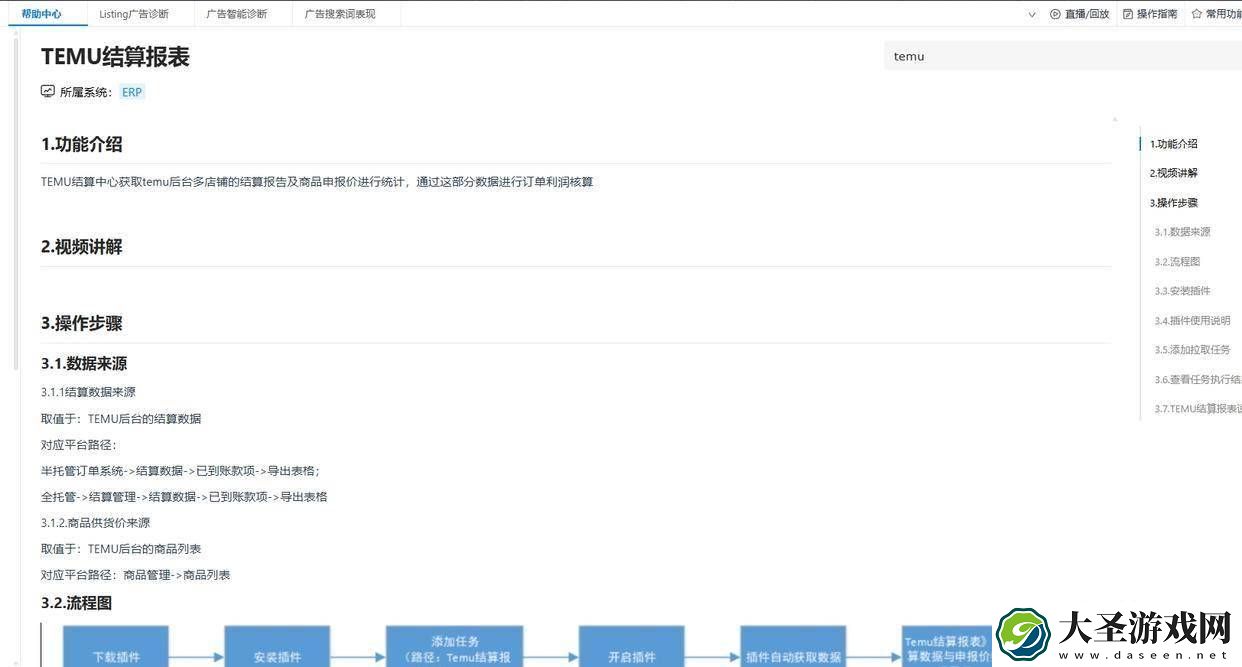
Task: Switch to the 帮助中心 tab
Action: (41, 14)
